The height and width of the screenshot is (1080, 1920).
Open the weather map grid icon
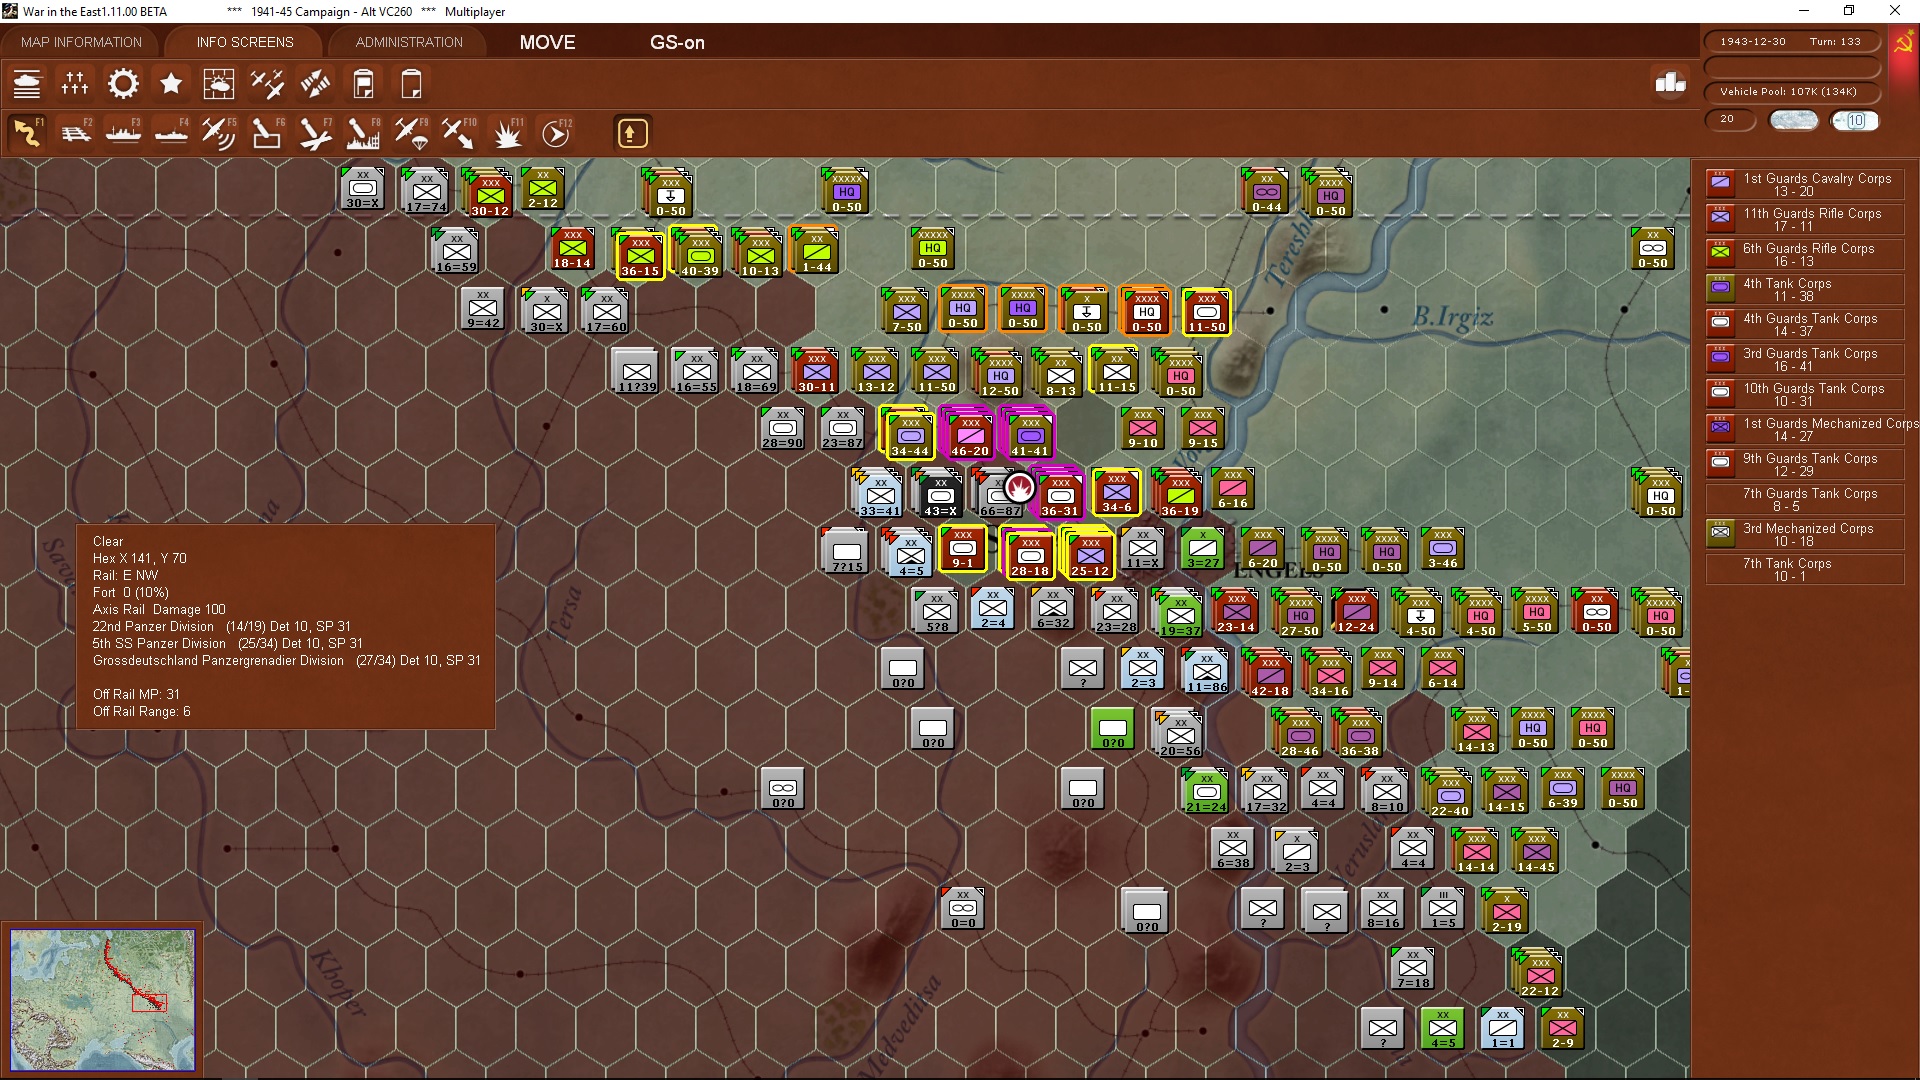coord(218,84)
